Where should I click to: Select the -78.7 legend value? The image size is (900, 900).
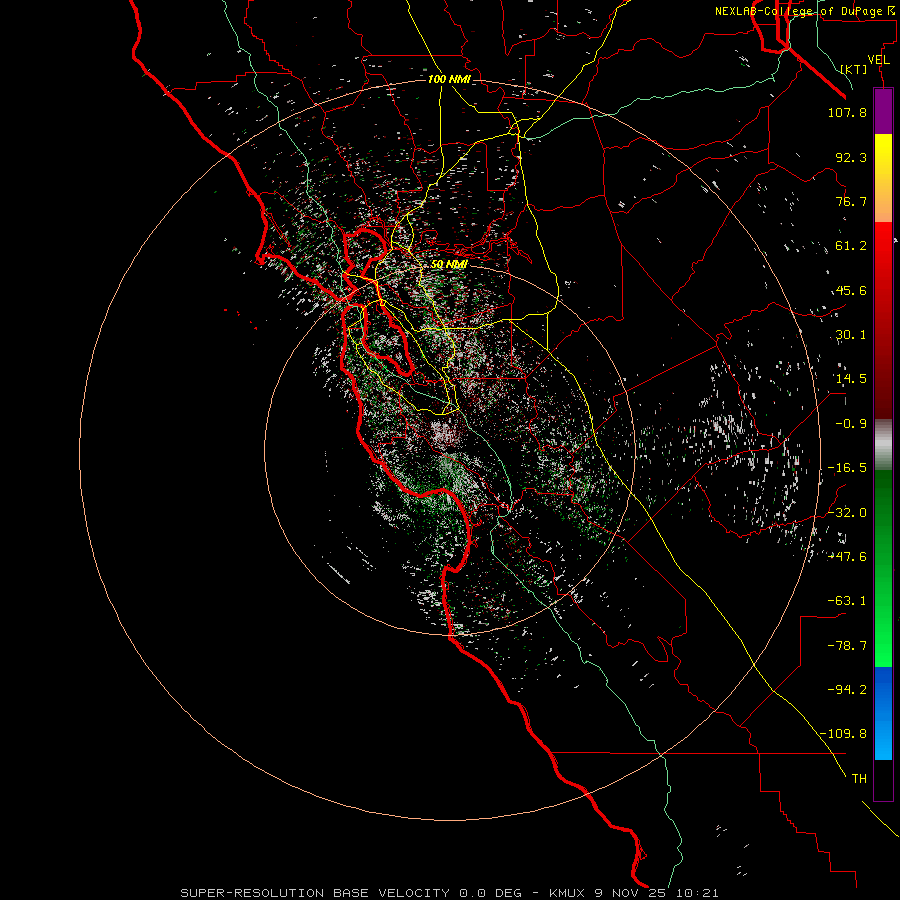tap(847, 646)
